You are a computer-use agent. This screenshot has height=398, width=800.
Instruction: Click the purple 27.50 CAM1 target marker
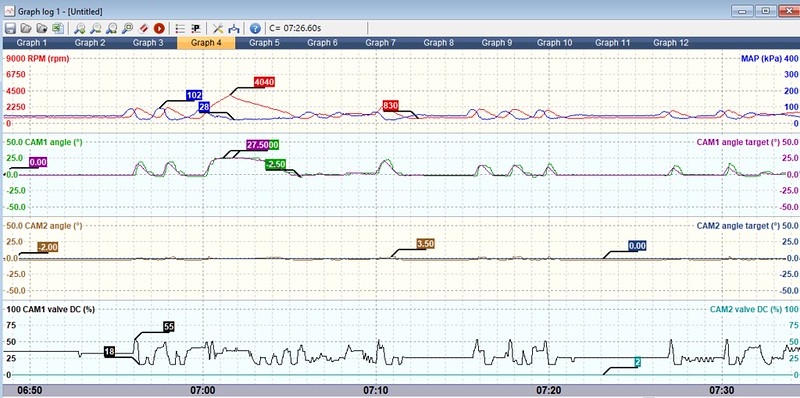(257, 145)
